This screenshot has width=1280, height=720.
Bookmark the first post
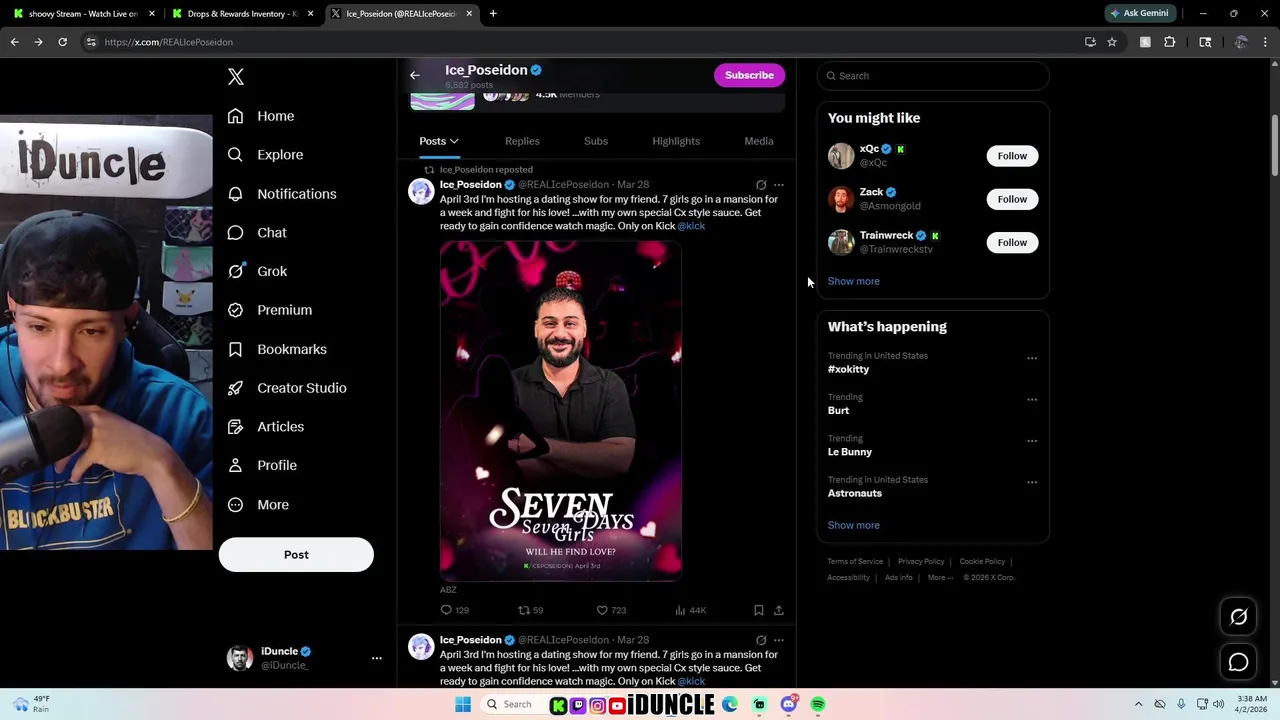click(759, 610)
